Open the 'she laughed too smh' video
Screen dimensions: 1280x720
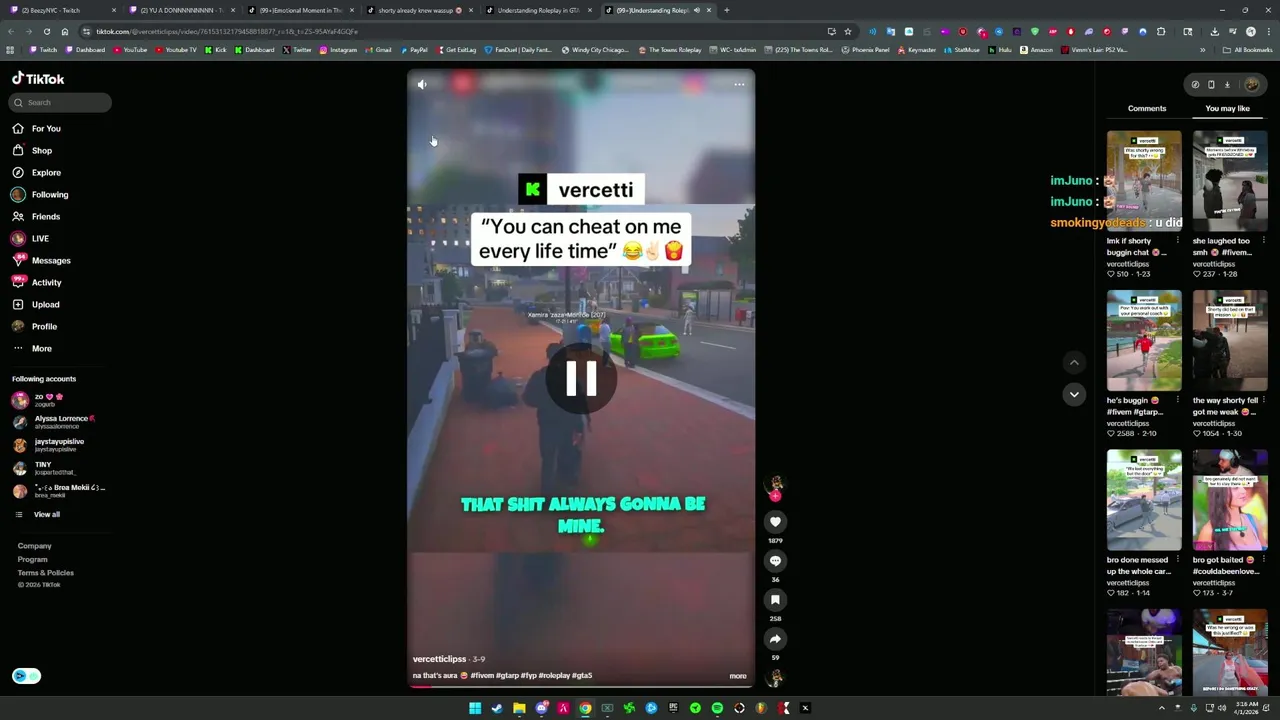[x=1230, y=181]
